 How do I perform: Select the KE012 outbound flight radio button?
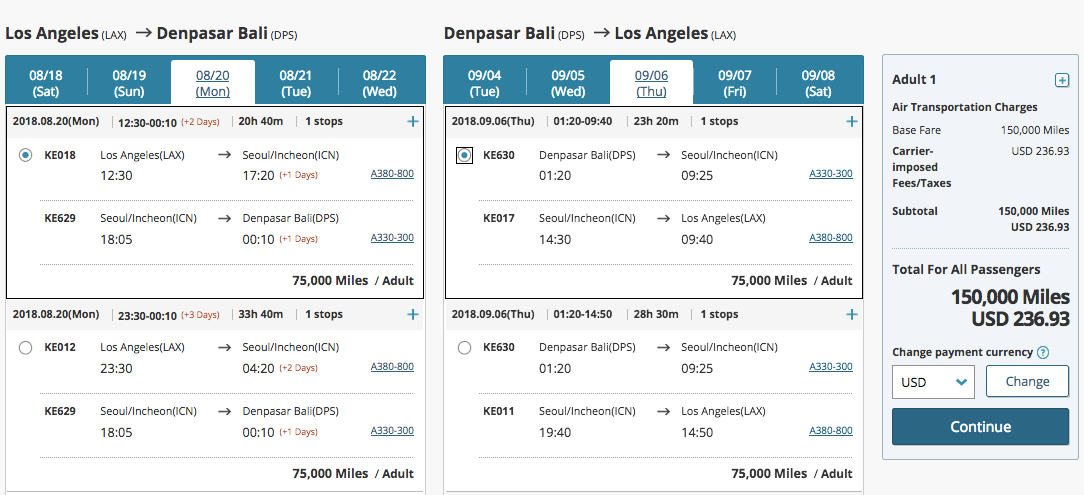25,348
